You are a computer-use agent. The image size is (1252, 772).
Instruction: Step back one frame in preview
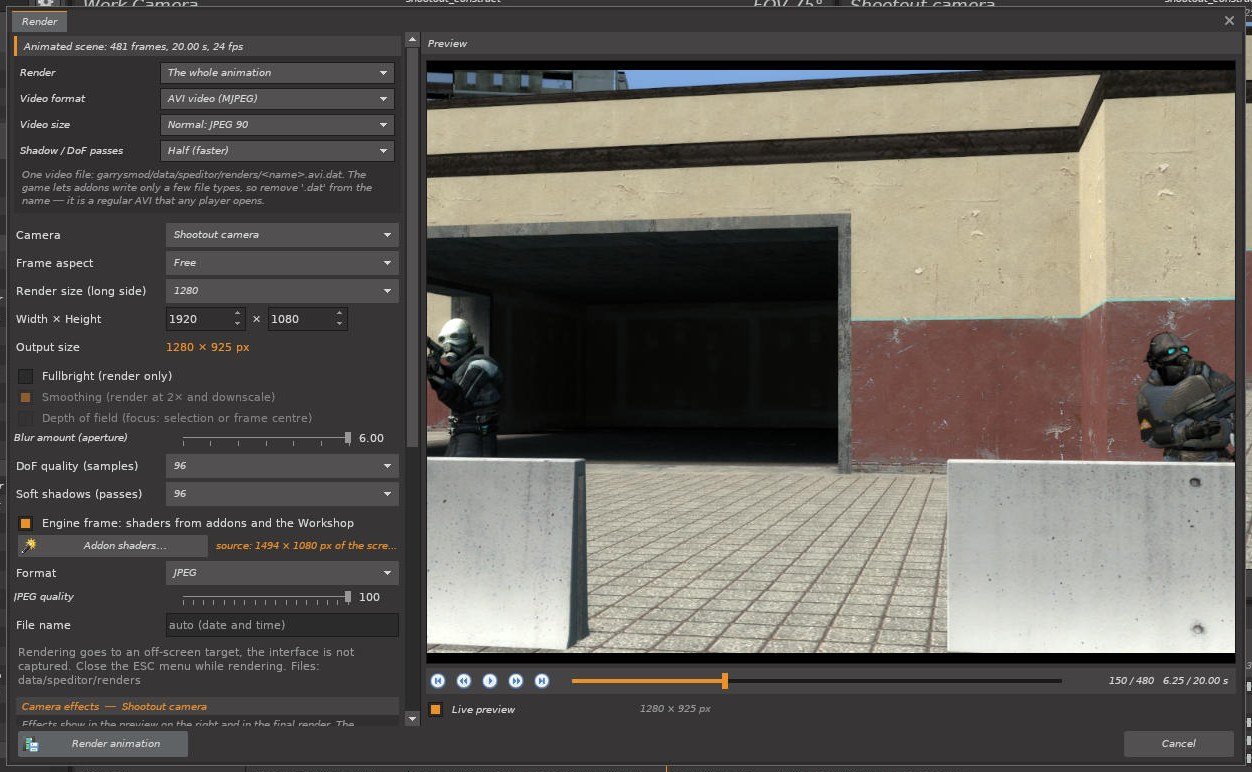(464, 681)
